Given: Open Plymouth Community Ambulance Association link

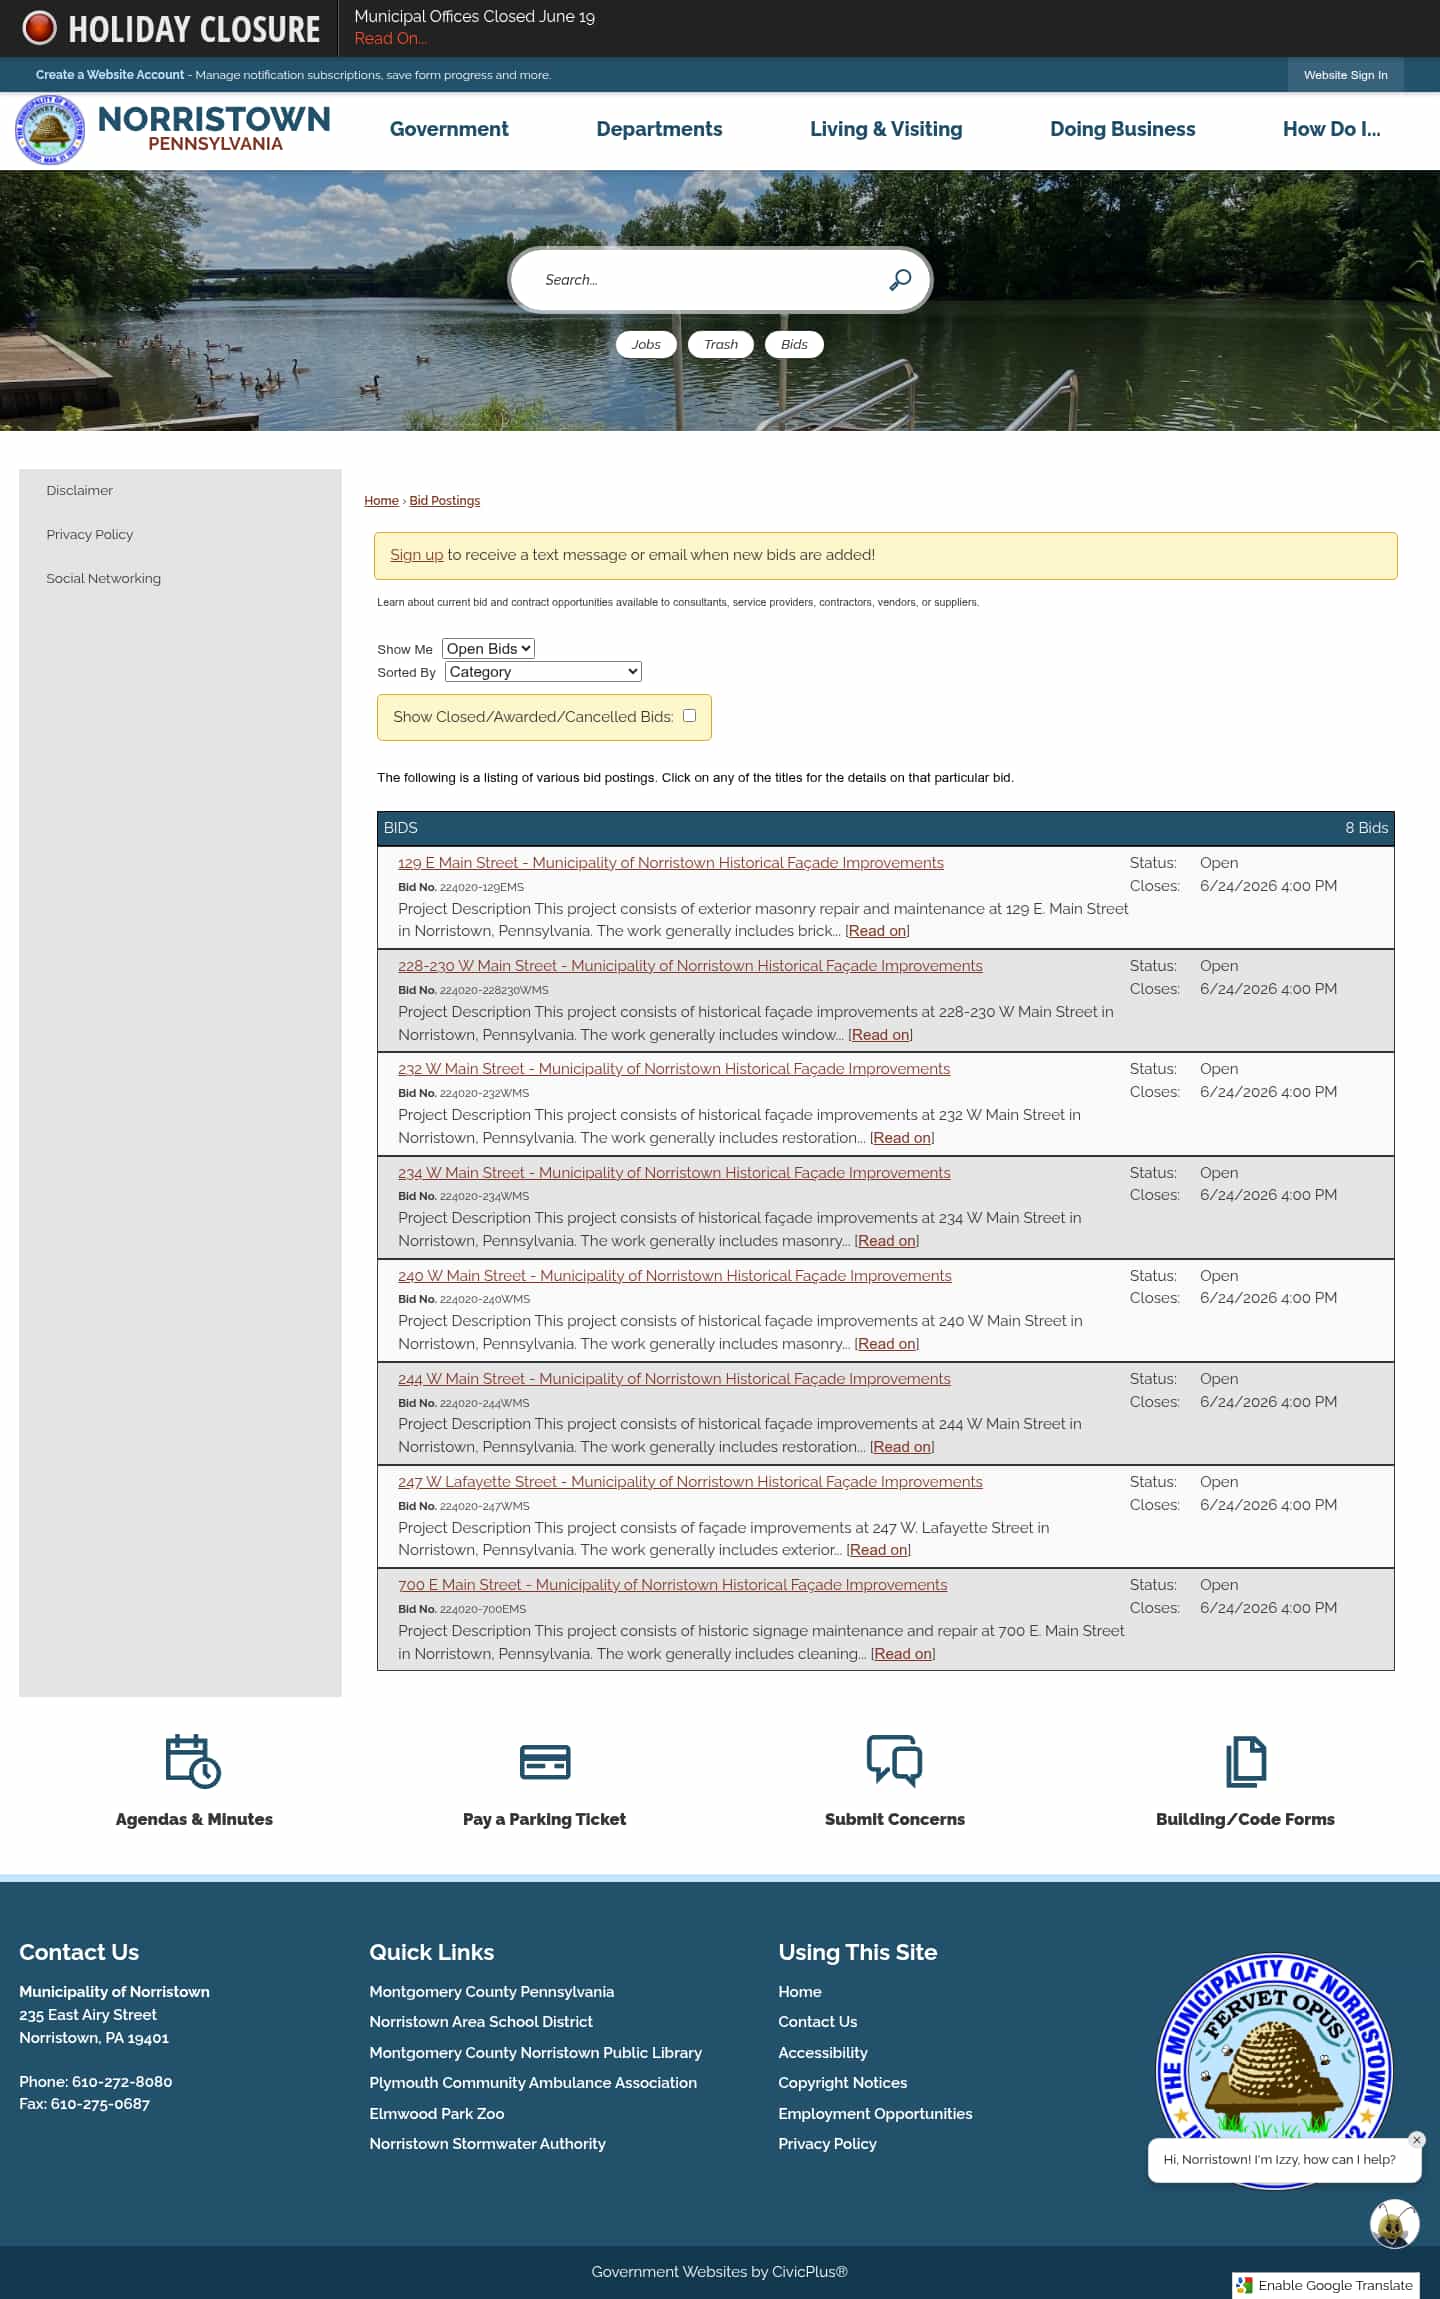Looking at the screenshot, I should point(533,2082).
